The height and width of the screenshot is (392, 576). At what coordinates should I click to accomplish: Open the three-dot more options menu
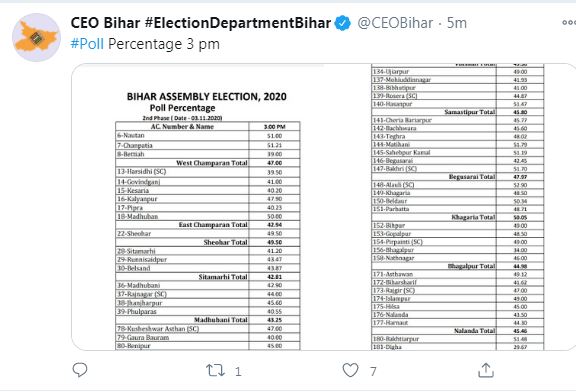[x=569, y=23]
